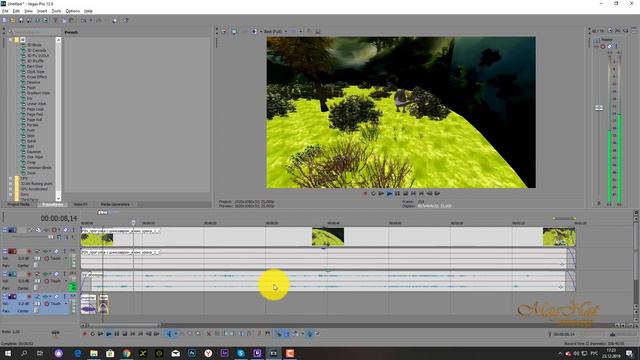Select the Venetian Blinds transition
Screen dimensions: 640x360
tap(39, 167)
